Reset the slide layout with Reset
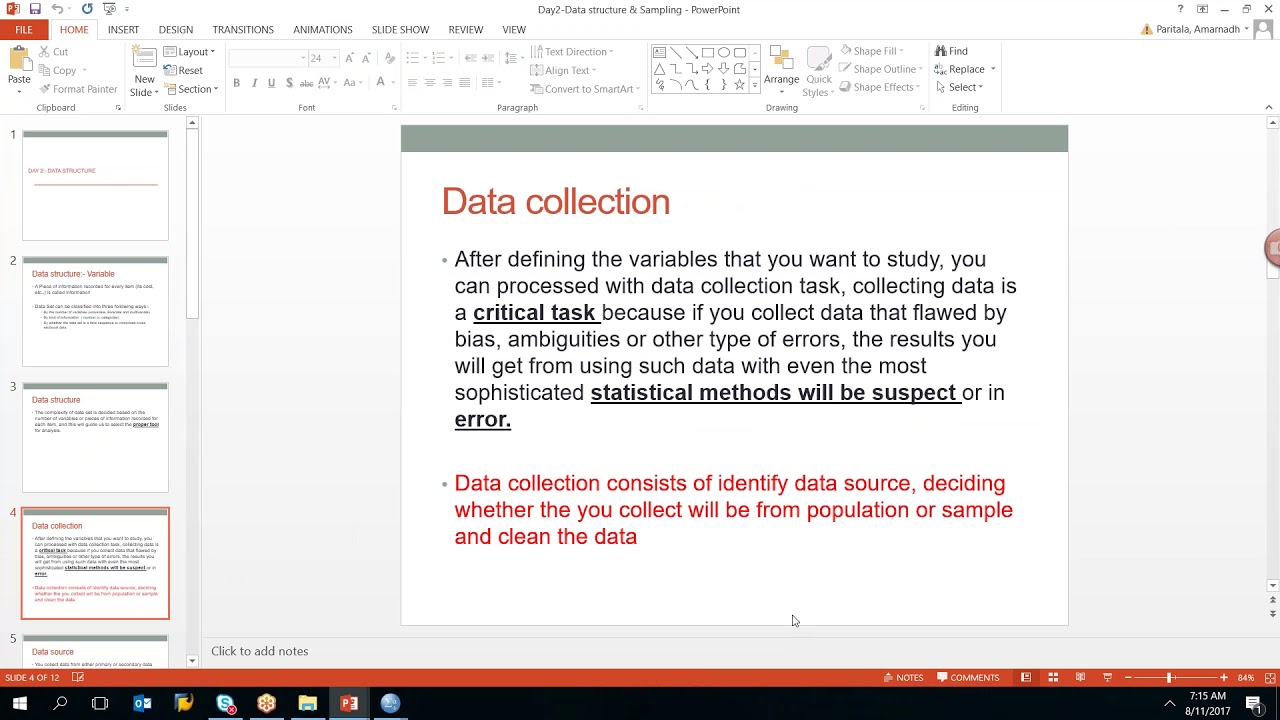 (x=183, y=70)
